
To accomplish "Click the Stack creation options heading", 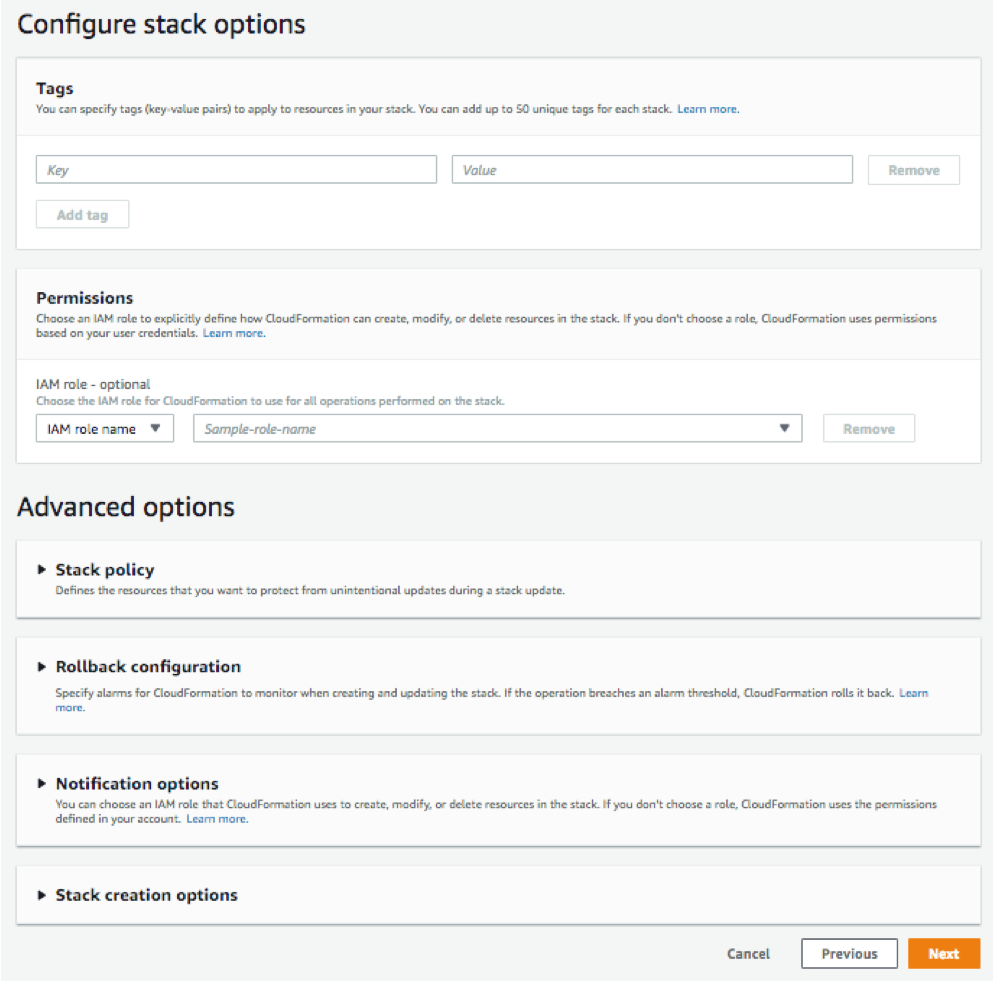I will [x=147, y=895].
